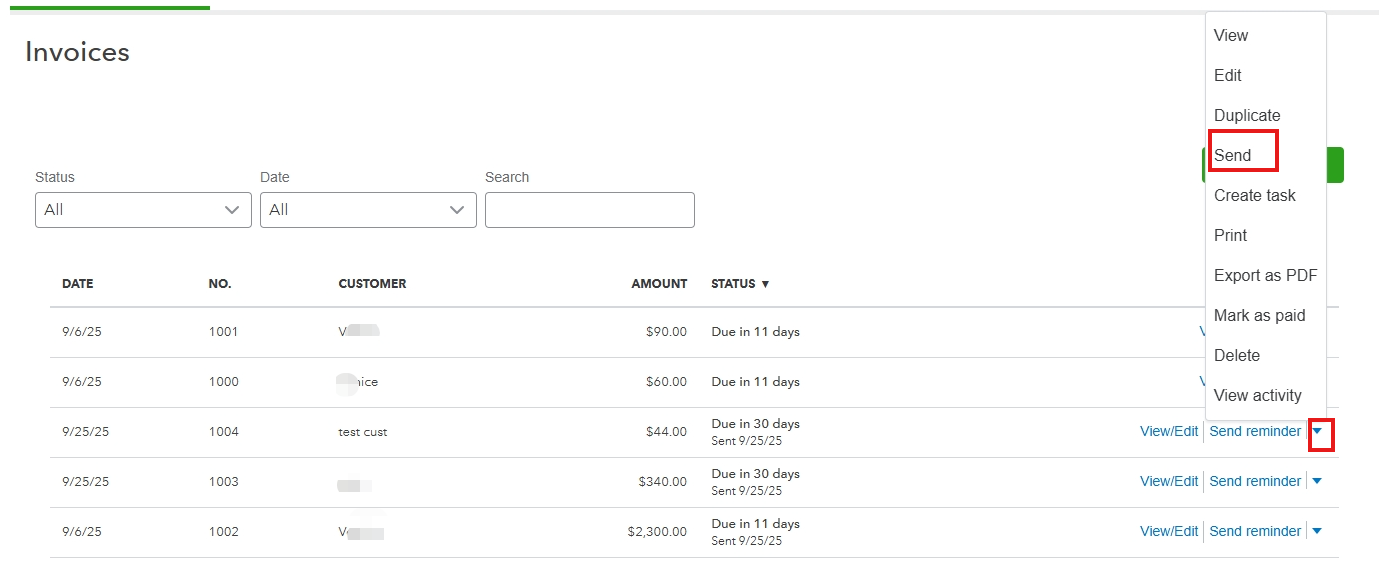Open View activity from the menu
Screen dimensions: 1390x581
(x=1258, y=396)
